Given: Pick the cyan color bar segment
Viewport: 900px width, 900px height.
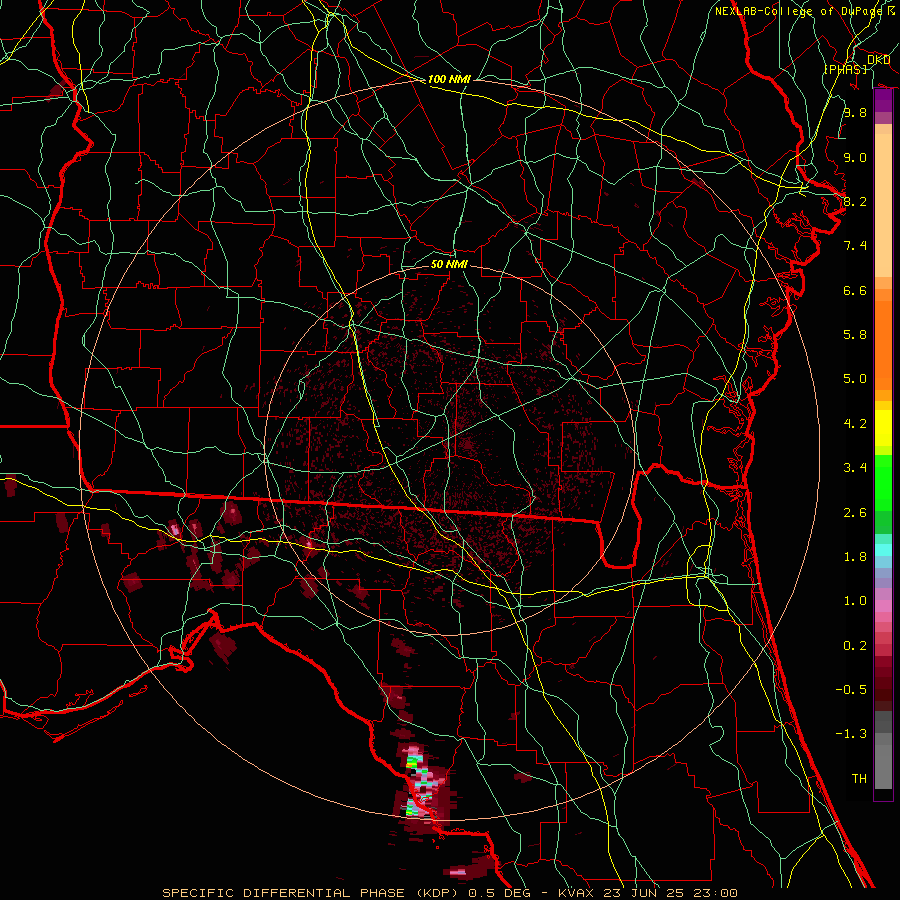Looking at the screenshot, I should 884,550.
